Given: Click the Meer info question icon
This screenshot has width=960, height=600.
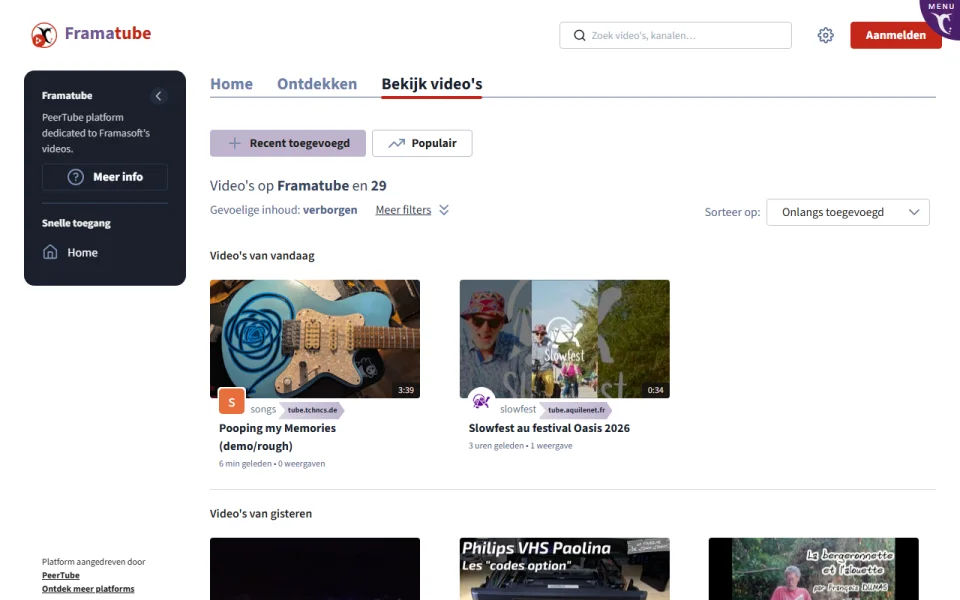Looking at the screenshot, I should [76, 177].
